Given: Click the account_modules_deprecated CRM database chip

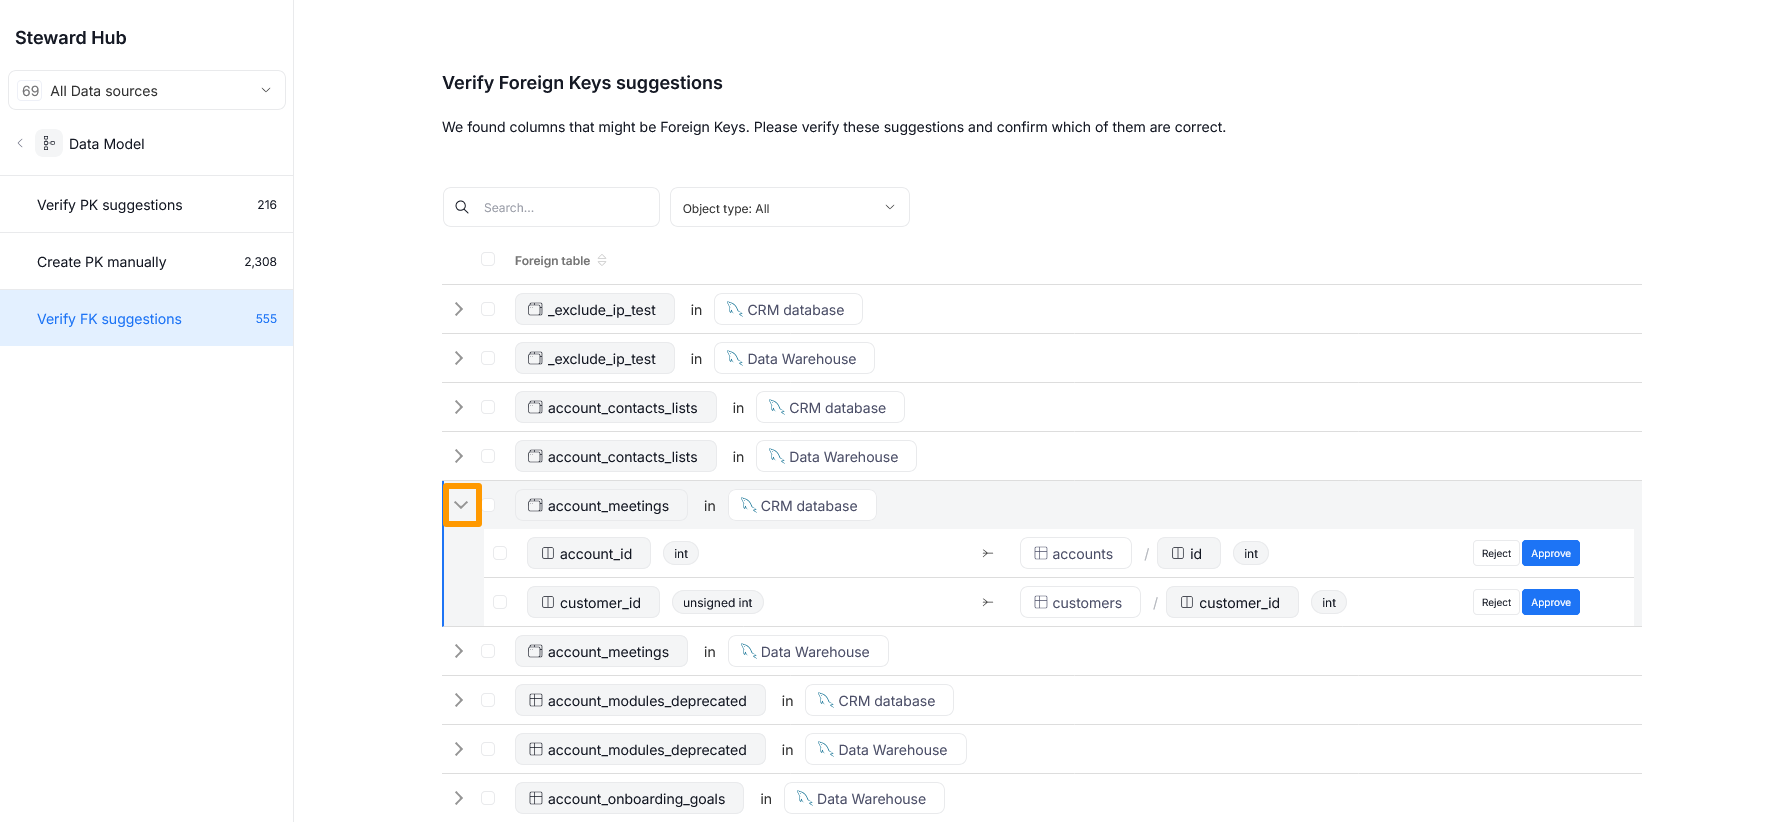Looking at the screenshot, I should click(x=878, y=700).
